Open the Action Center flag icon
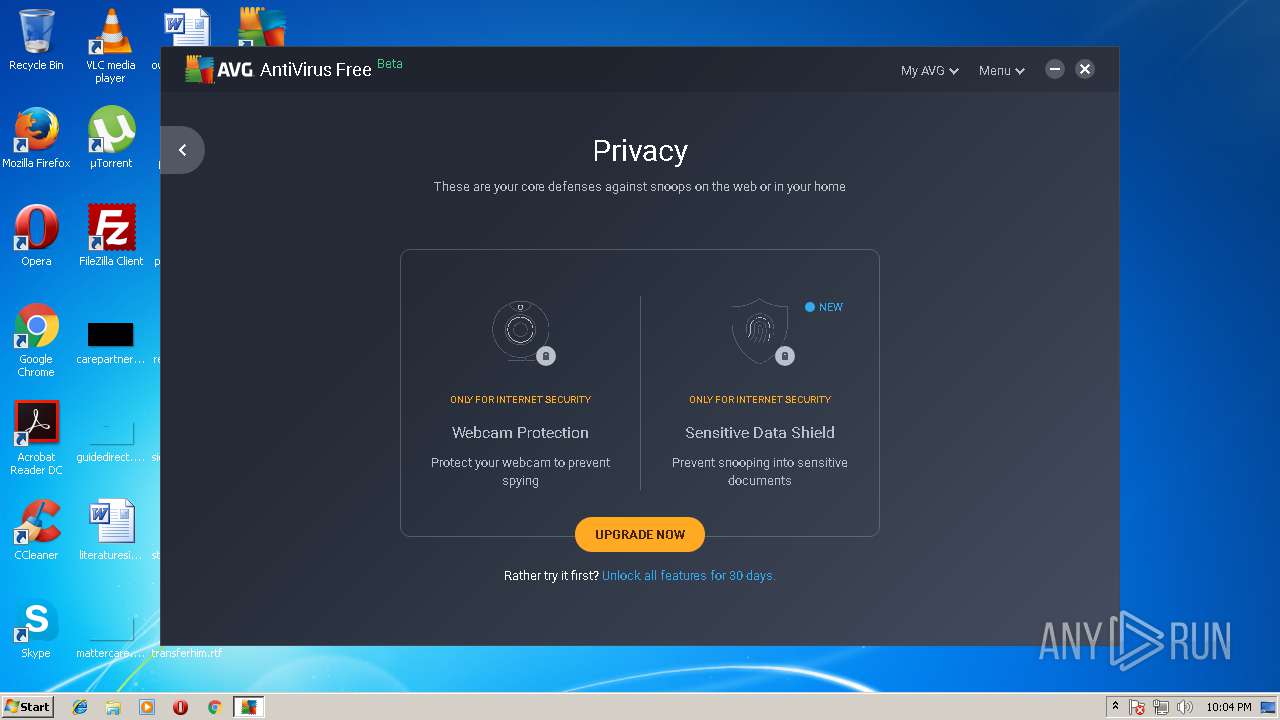Image resolution: width=1280 pixels, height=720 pixels. pos(1137,707)
